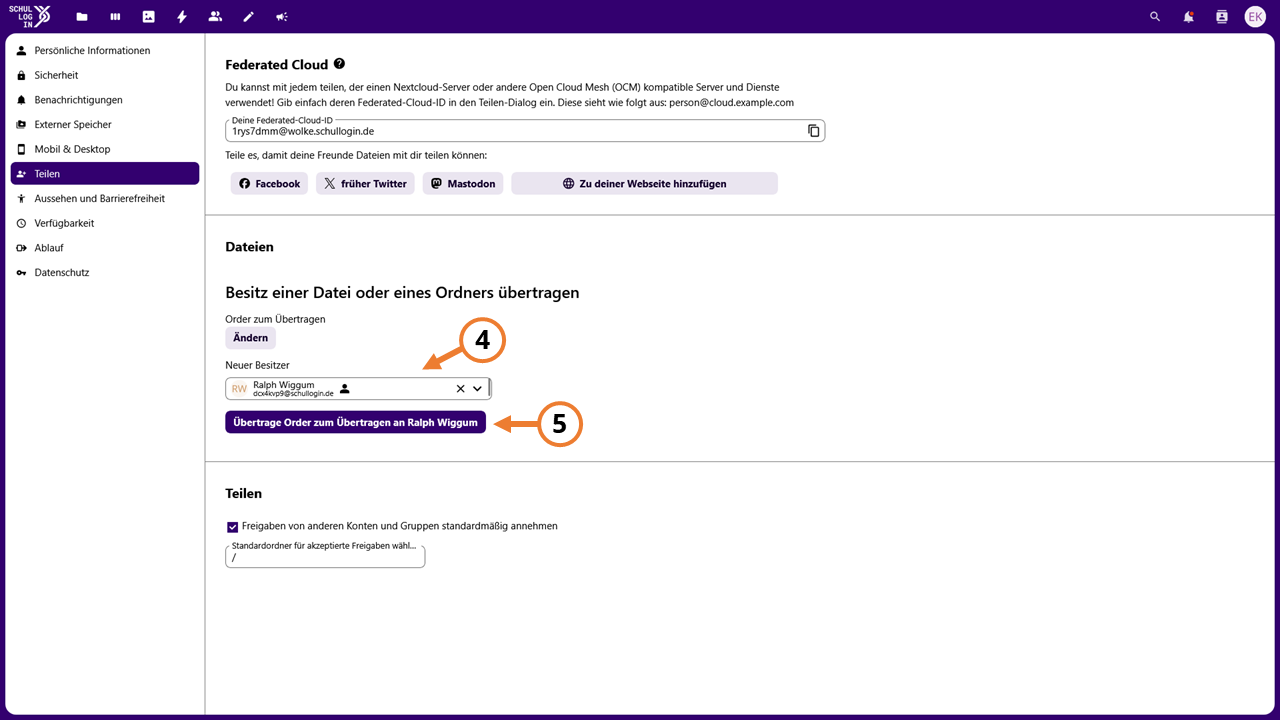This screenshot has width=1280, height=720.
Task: Copy the Federated Cloud ID with copy icon
Action: [814, 131]
